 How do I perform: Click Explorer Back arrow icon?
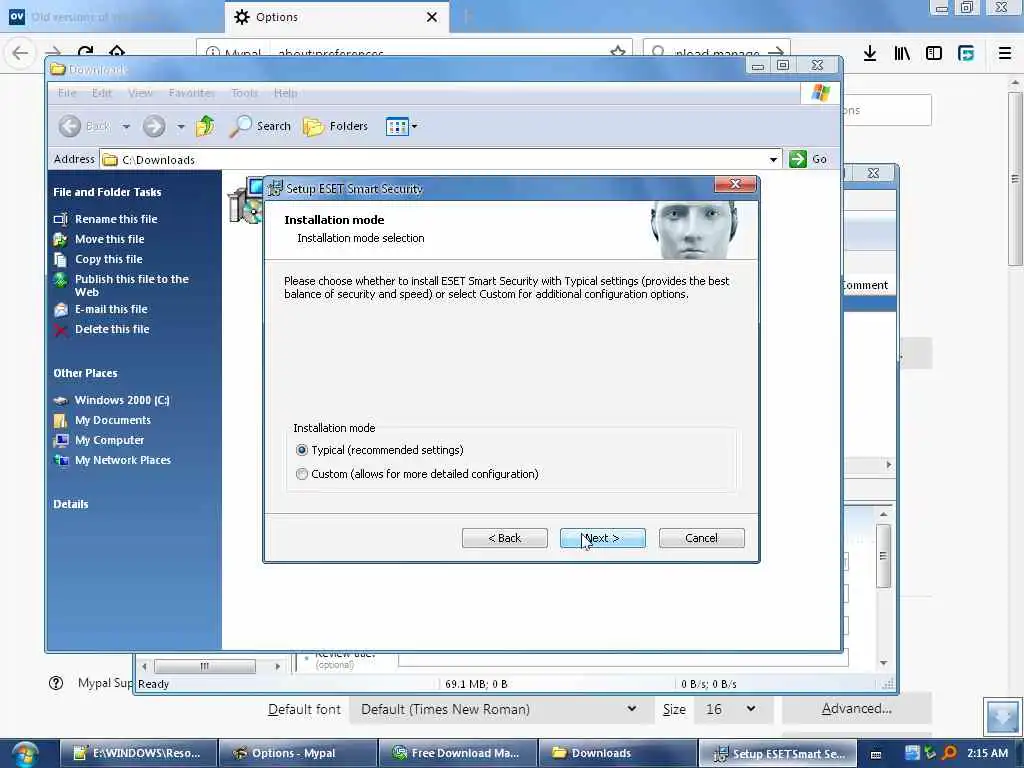(70, 126)
